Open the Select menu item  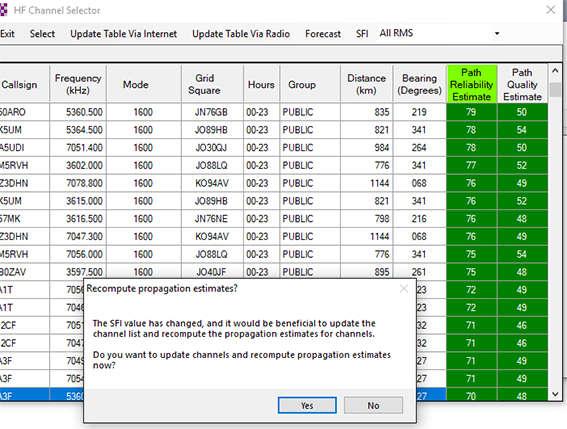(42, 34)
